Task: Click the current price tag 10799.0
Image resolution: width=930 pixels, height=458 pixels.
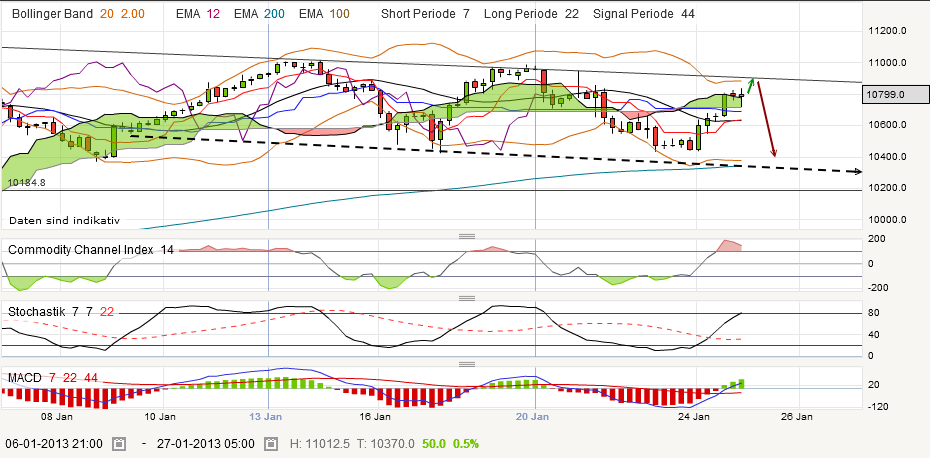Action: (895, 94)
